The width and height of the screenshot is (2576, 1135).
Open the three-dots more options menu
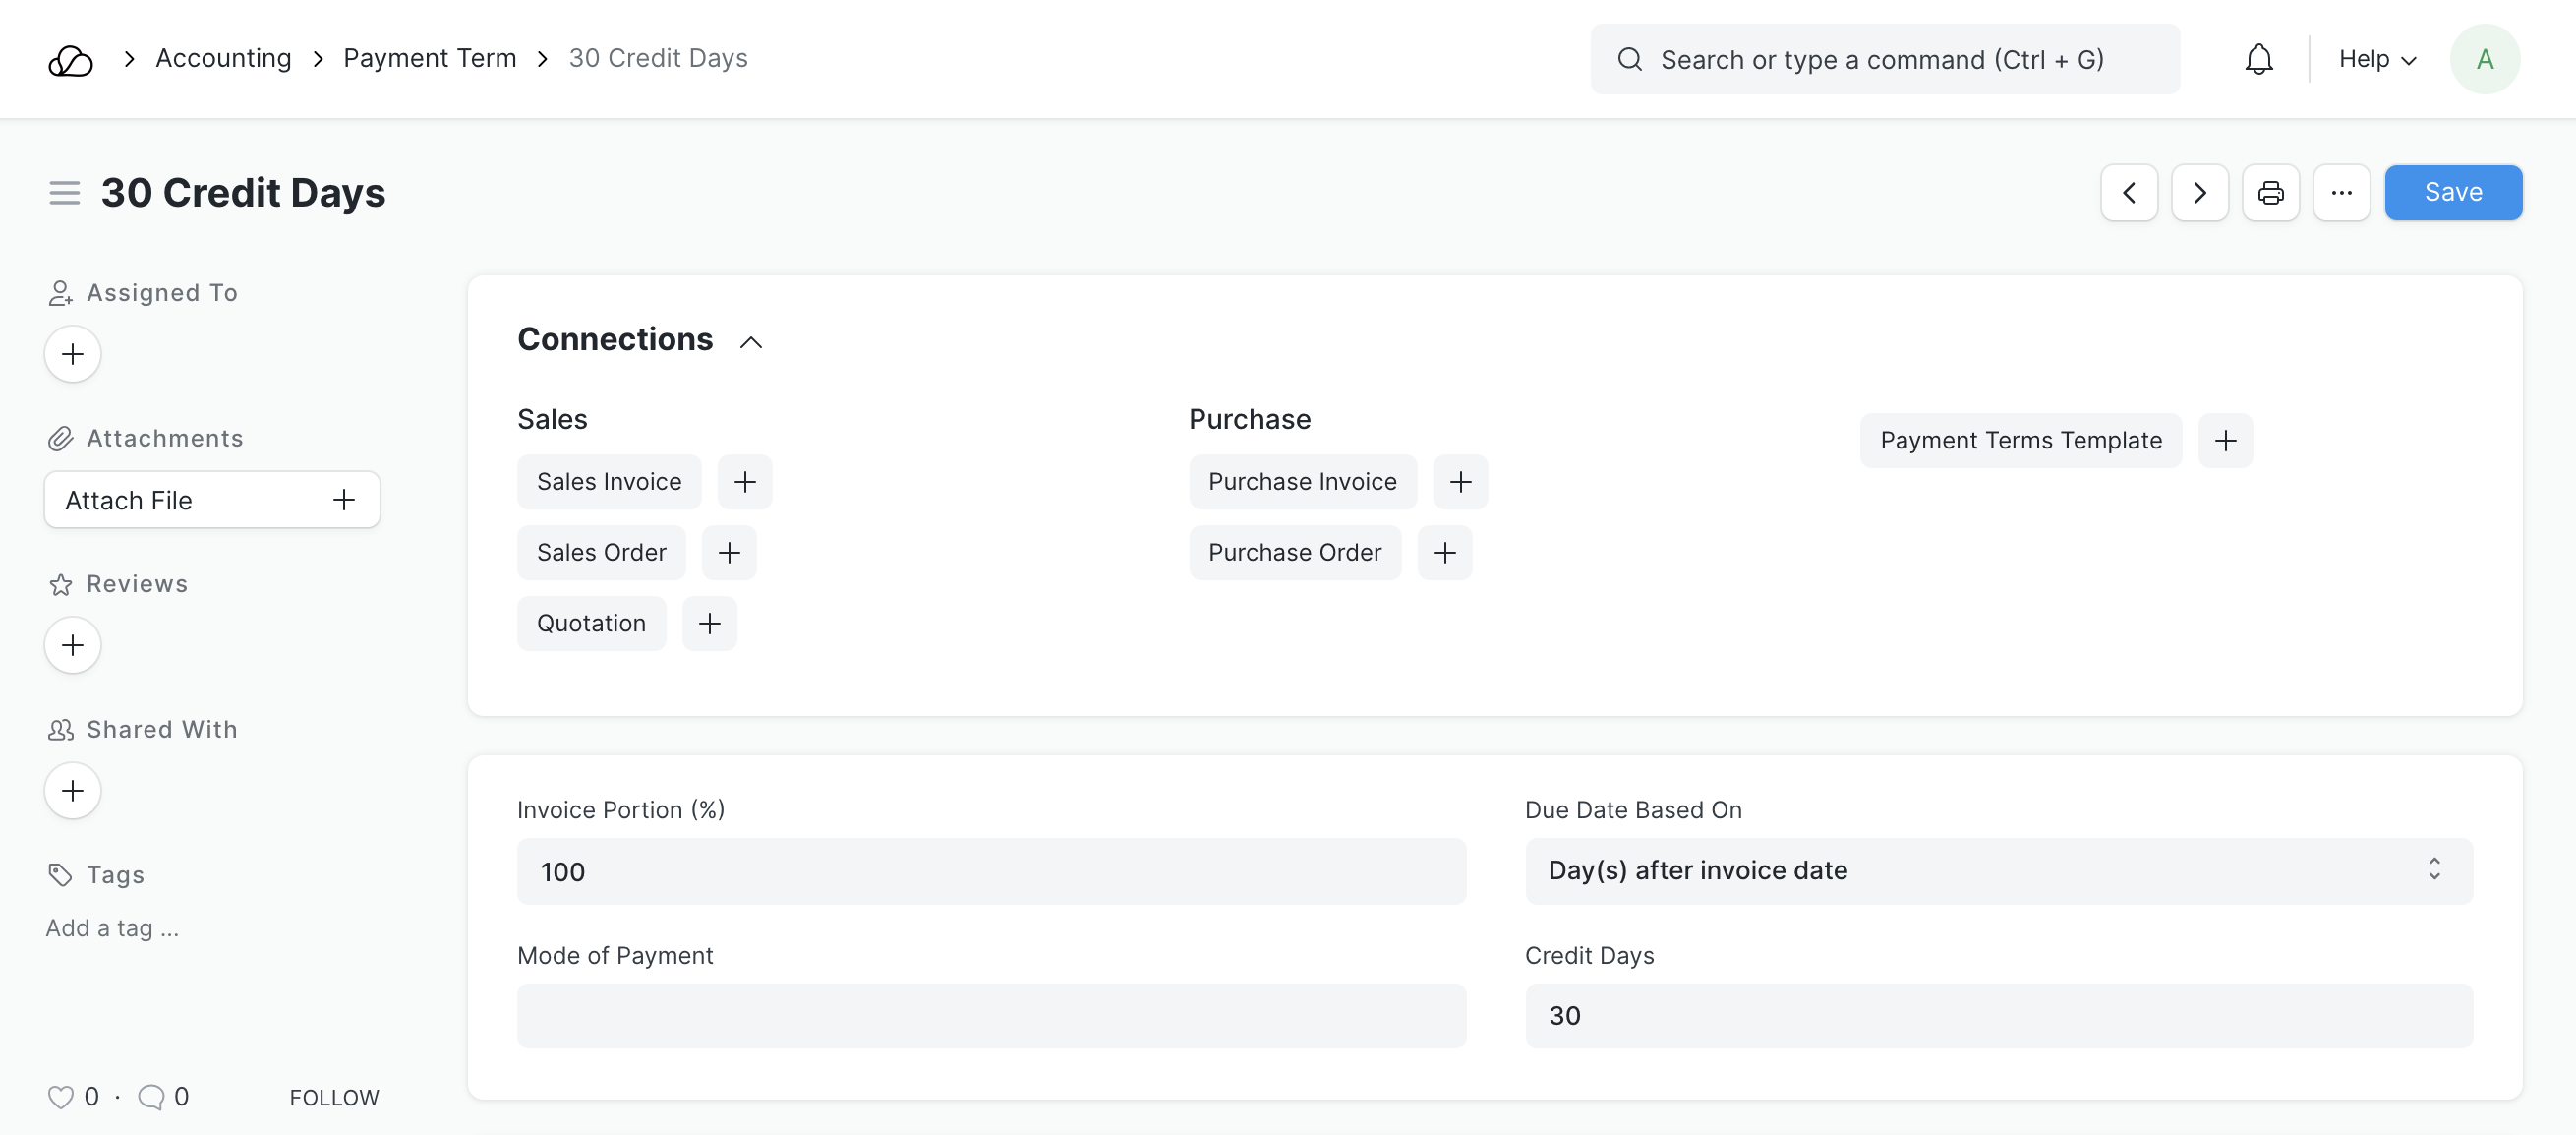click(x=2341, y=193)
